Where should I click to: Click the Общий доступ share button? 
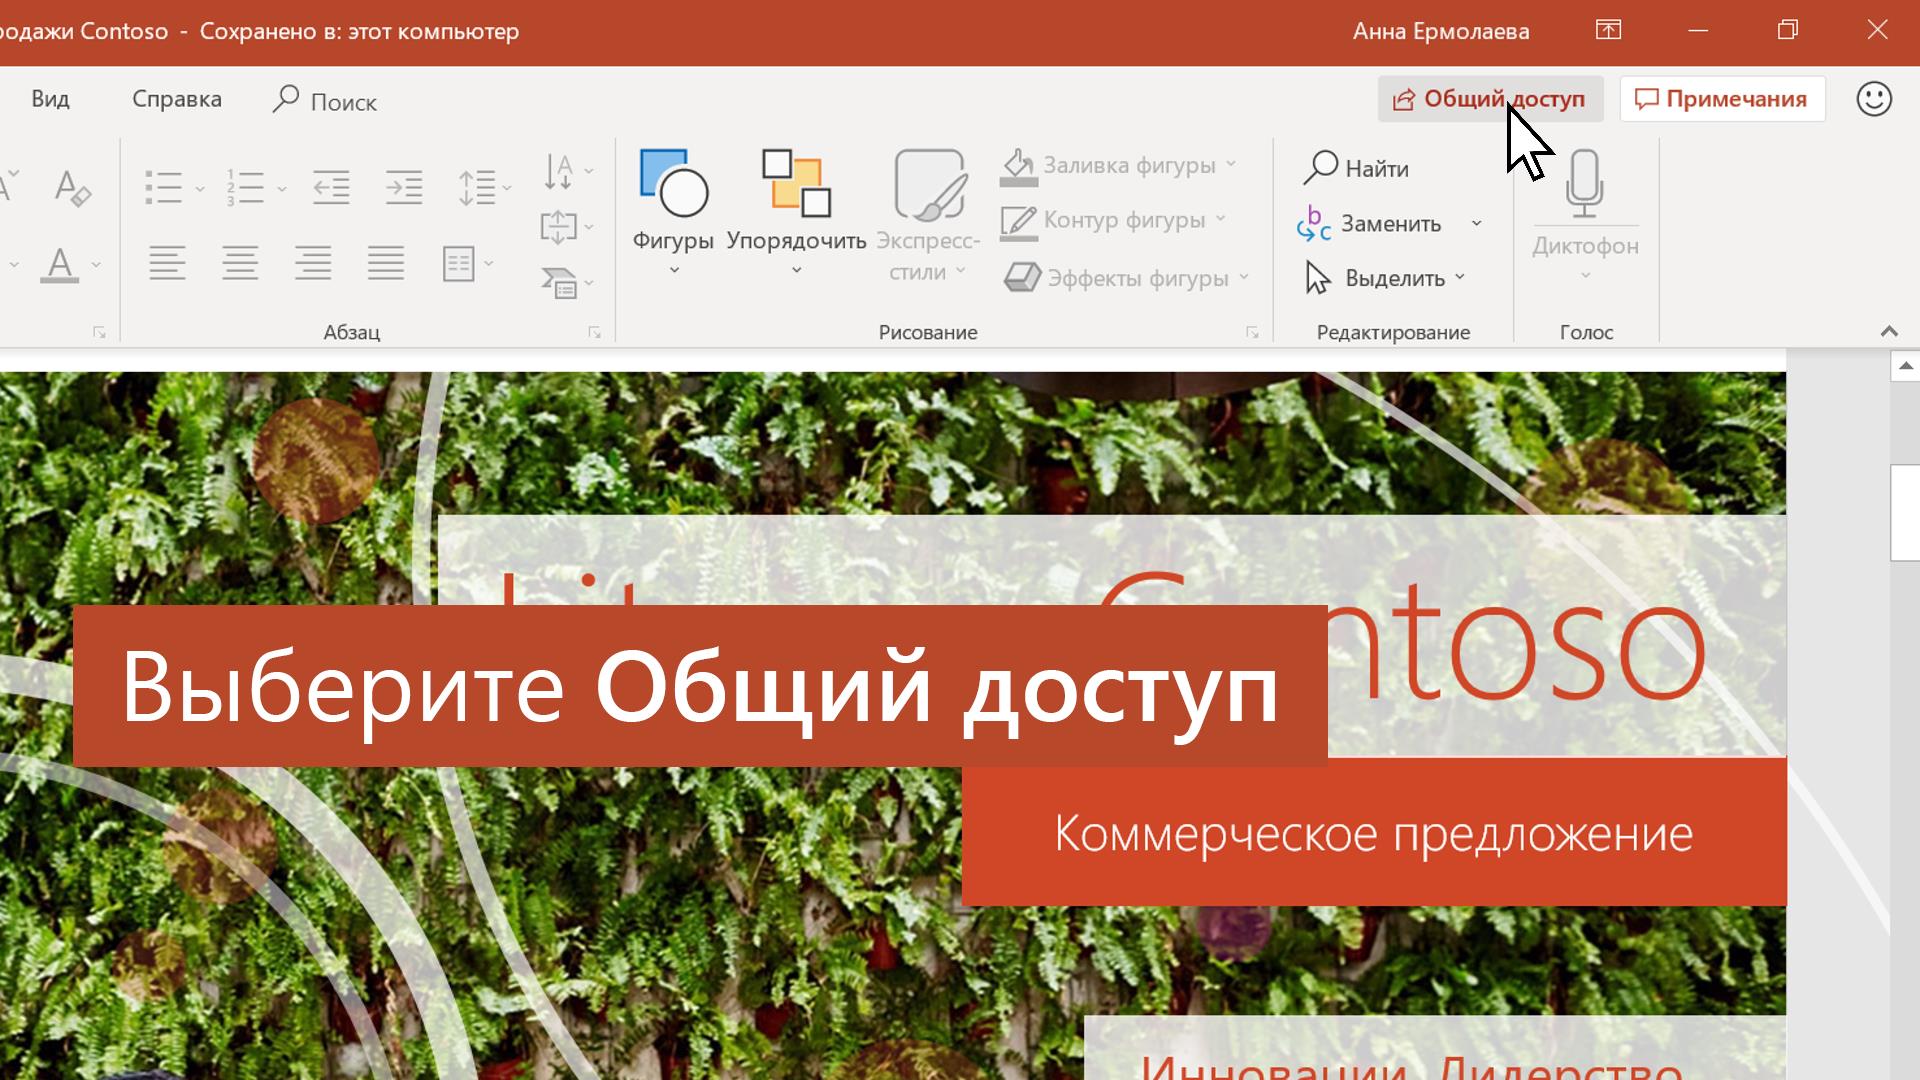pyautogui.click(x=1490, y=99)
